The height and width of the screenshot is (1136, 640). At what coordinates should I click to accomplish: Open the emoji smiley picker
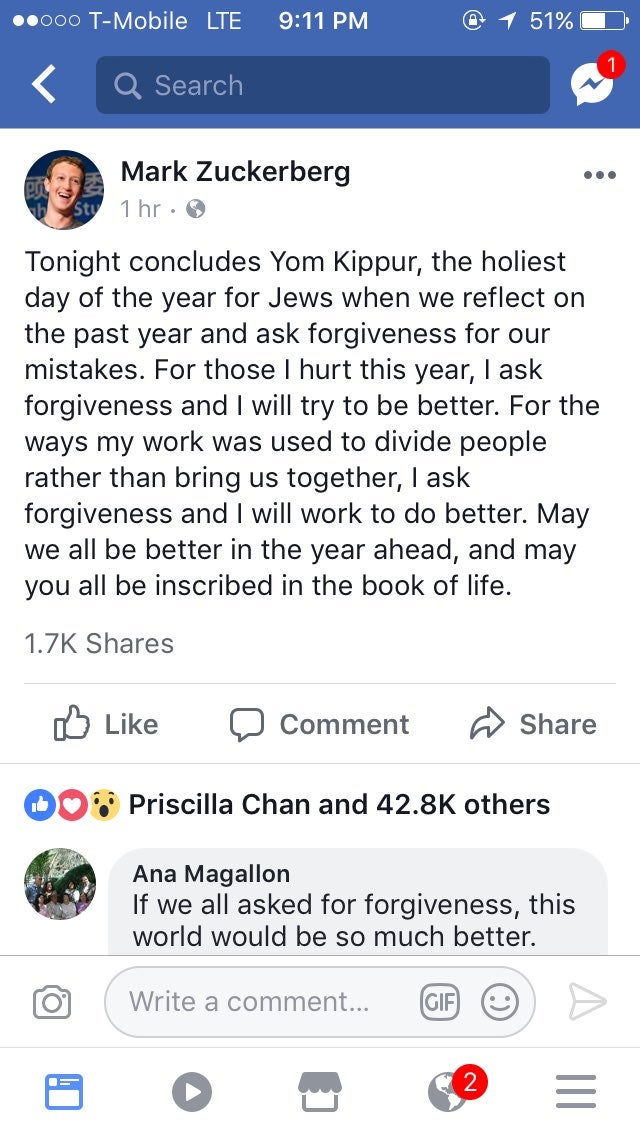tap(499, 1001)
